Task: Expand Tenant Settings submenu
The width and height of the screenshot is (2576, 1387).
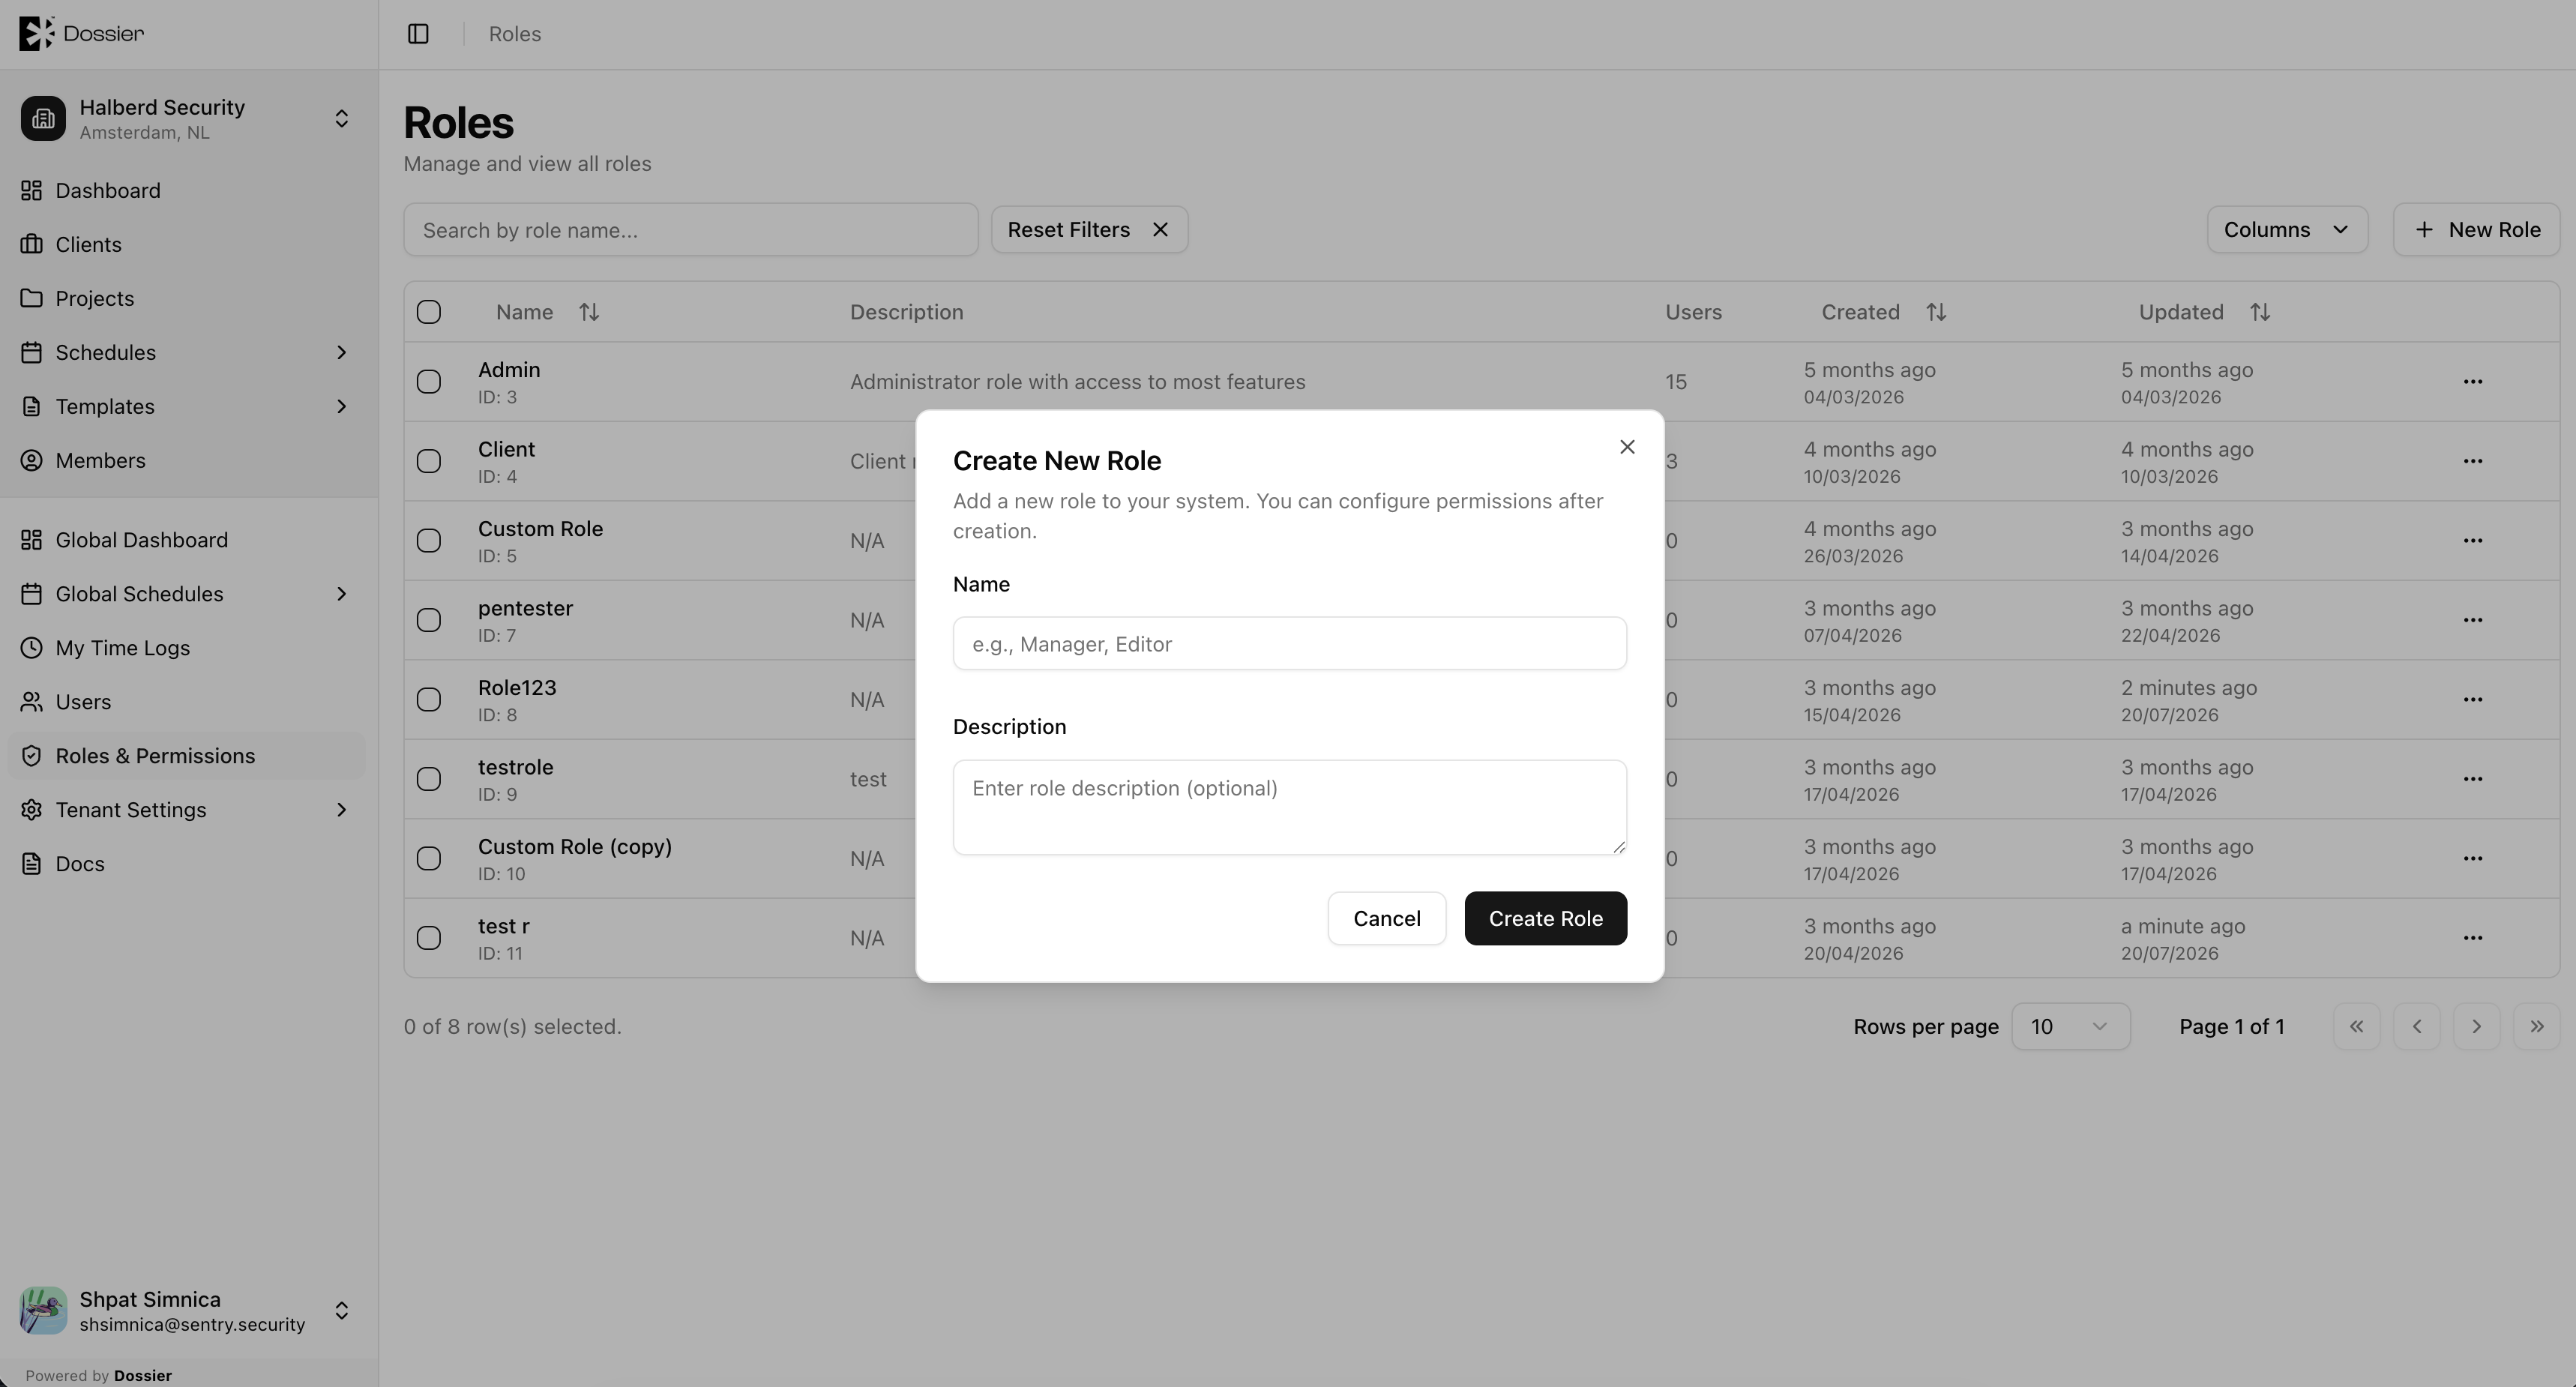Action: click(x=341, y=810)
